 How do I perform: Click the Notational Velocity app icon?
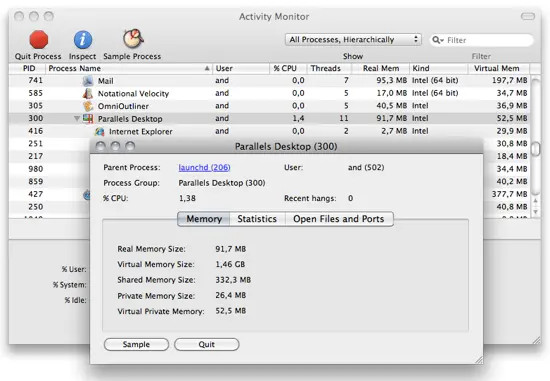[88, 93]
